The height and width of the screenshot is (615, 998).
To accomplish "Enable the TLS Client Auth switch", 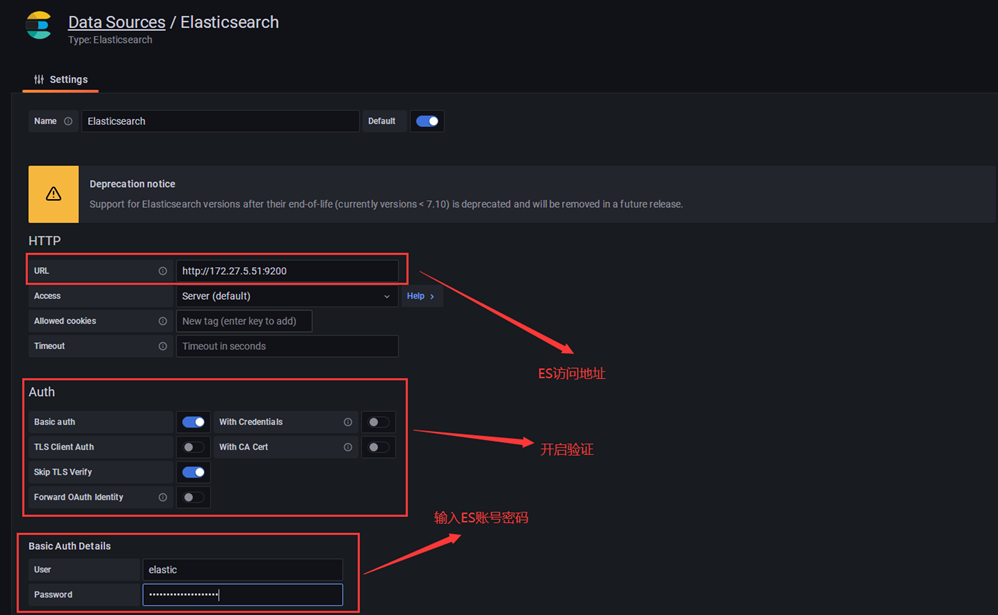I will pos(193,448).
